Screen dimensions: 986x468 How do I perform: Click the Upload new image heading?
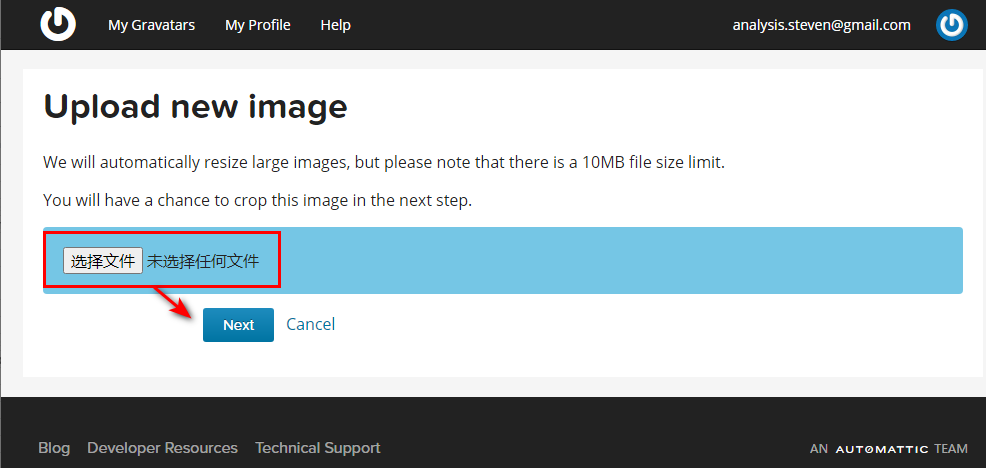point(195,106)
